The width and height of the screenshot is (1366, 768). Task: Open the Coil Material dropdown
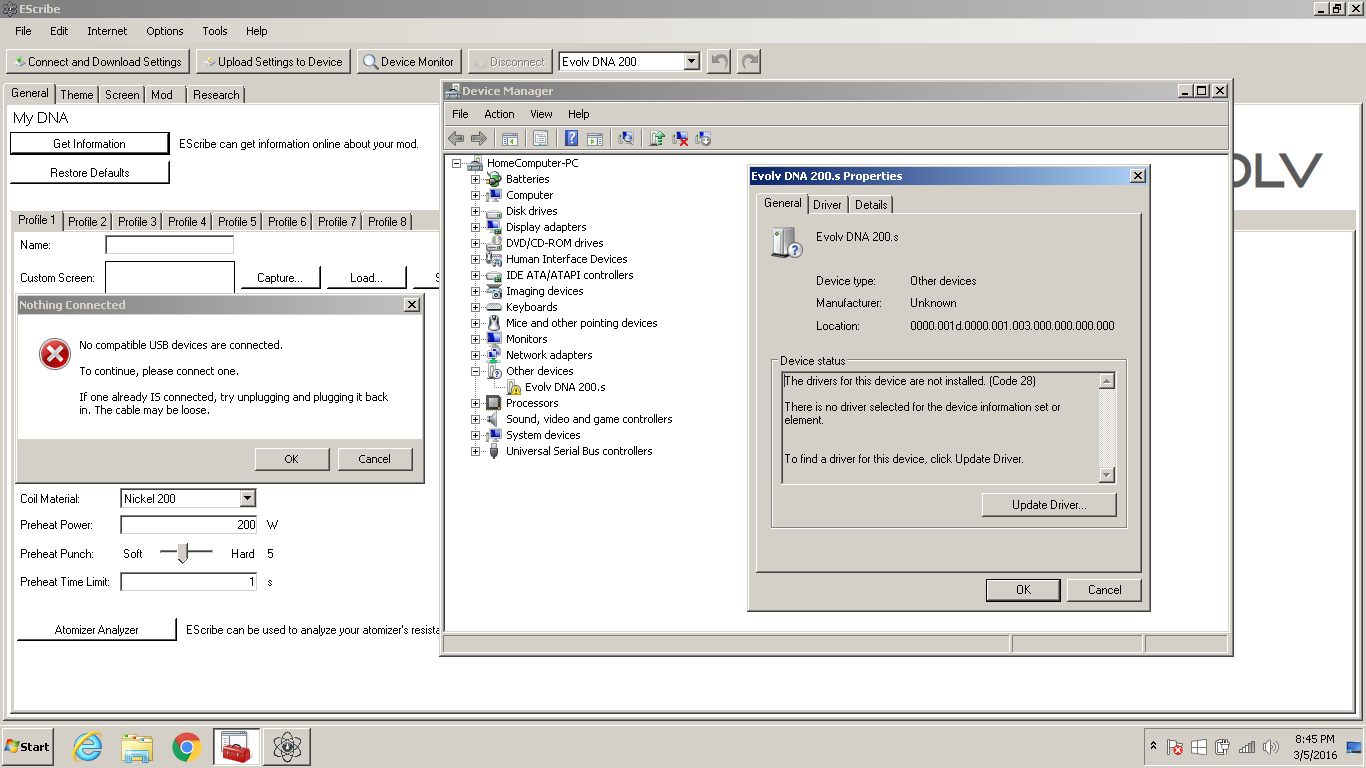248,498
